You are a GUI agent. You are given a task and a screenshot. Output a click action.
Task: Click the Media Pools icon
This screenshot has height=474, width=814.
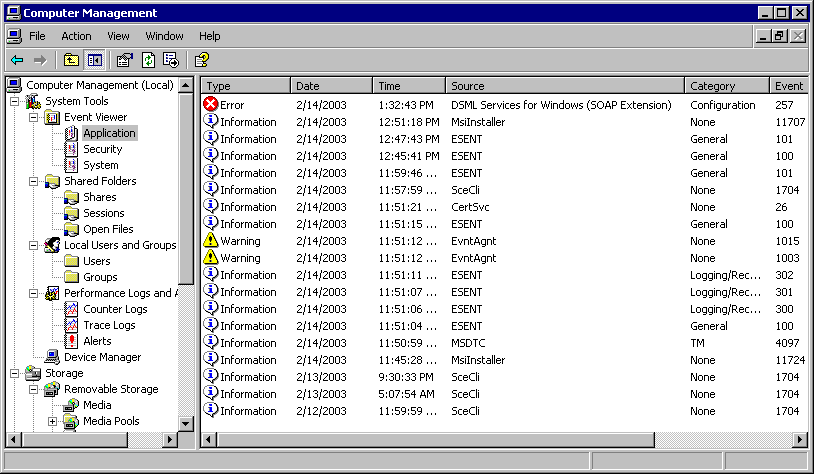[71, 422]
